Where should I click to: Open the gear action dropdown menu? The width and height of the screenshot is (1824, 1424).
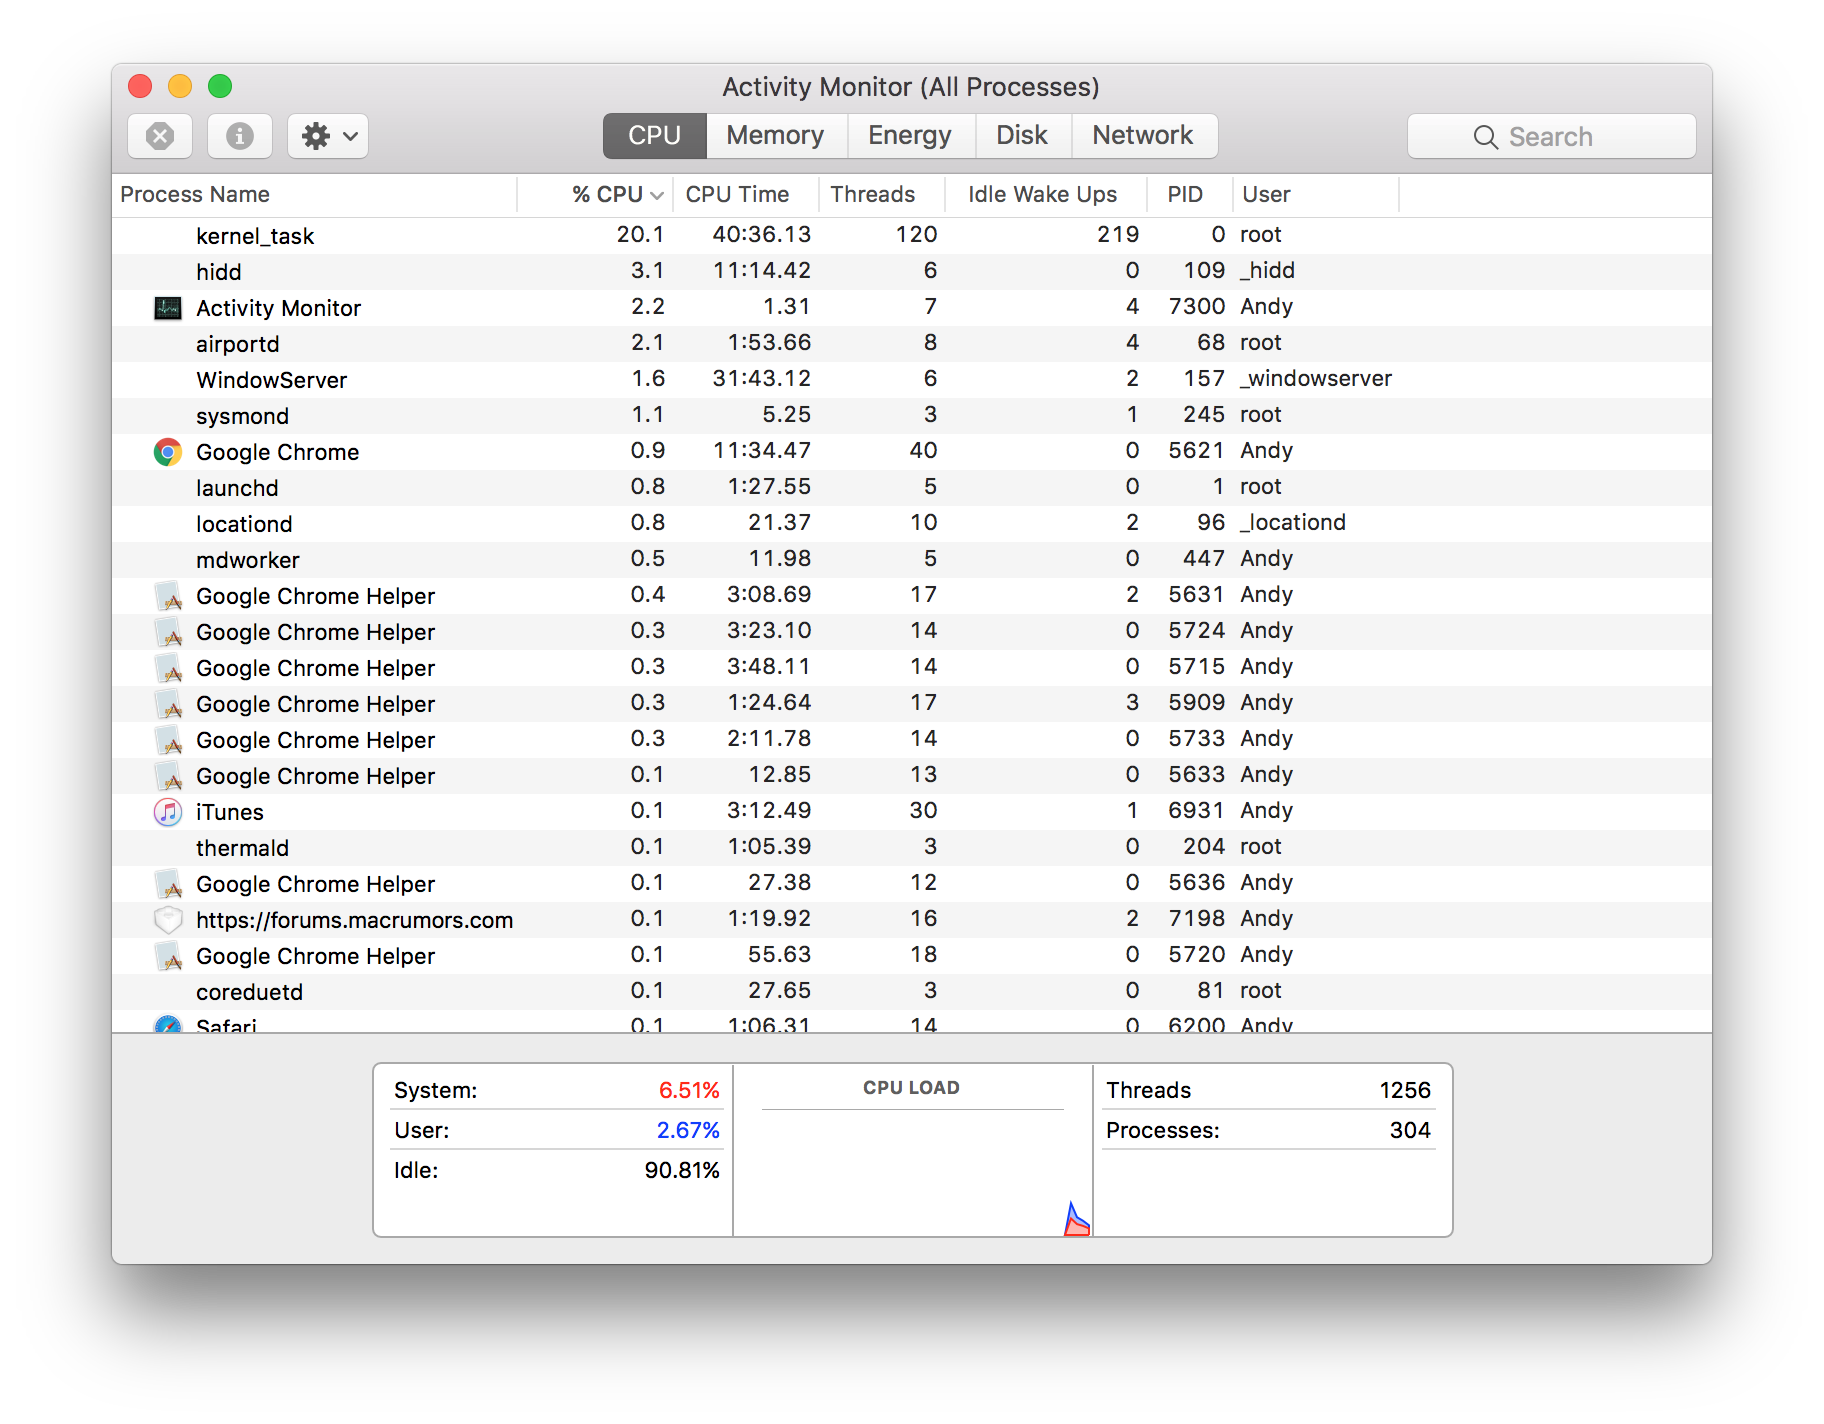328,136
